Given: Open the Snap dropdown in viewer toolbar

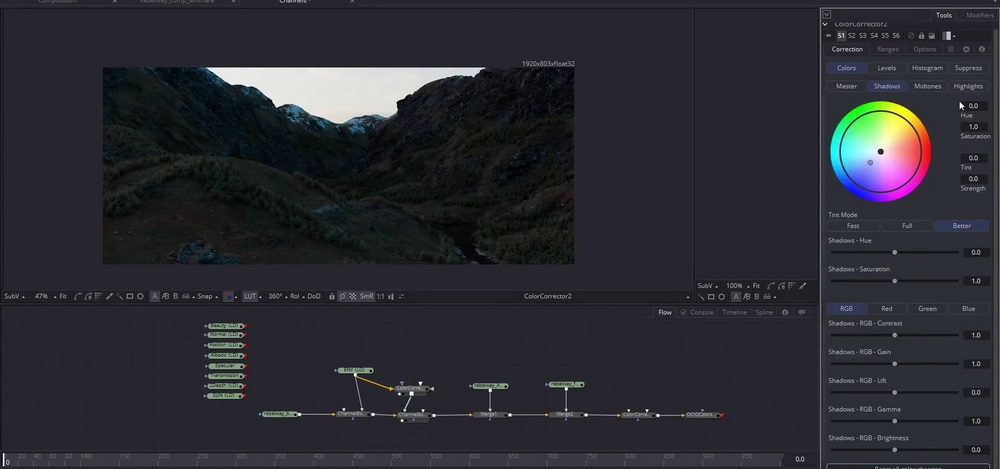Looking at the screenshot, I should (x=205, y=296).
